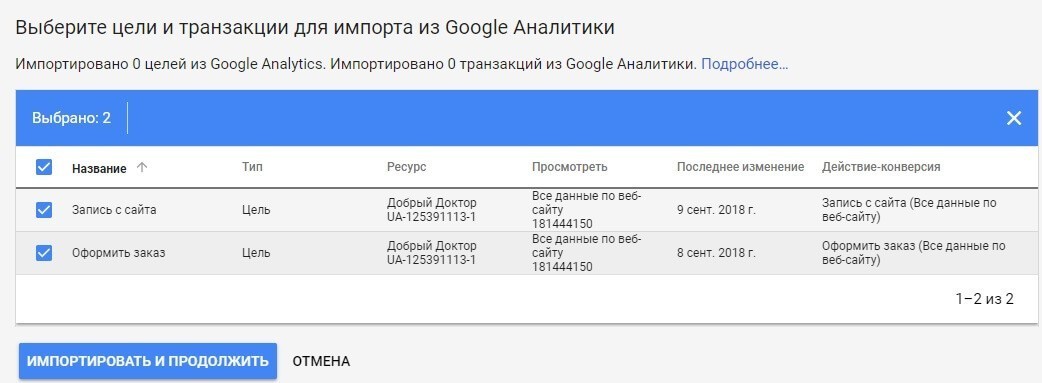Click the Действие-конверсия column header
The width and height of the screenshot is (1042, 383).
coord(881,167)
